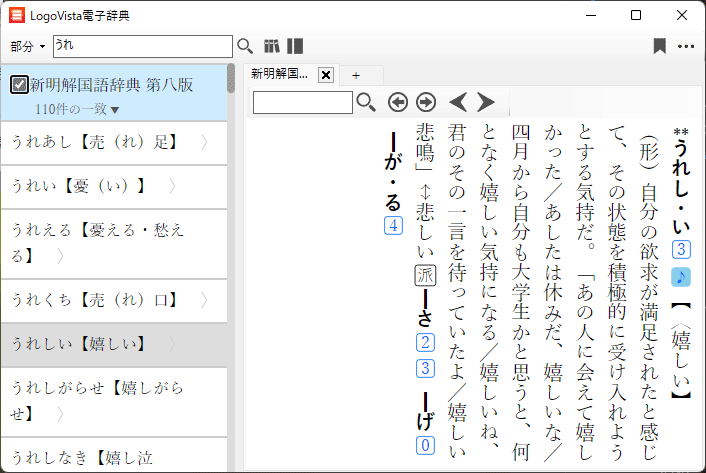
Task: Go to previous entry with left chevron
Action: (458, 102)
